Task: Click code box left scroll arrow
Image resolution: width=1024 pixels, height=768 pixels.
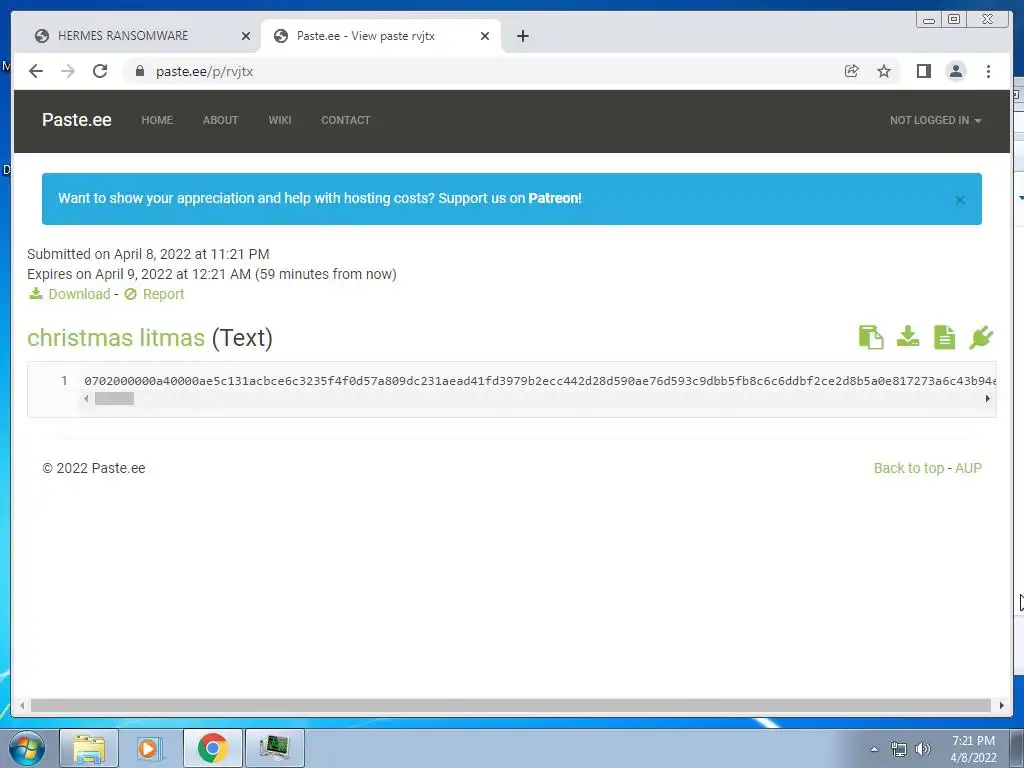Action: [86, 398]
